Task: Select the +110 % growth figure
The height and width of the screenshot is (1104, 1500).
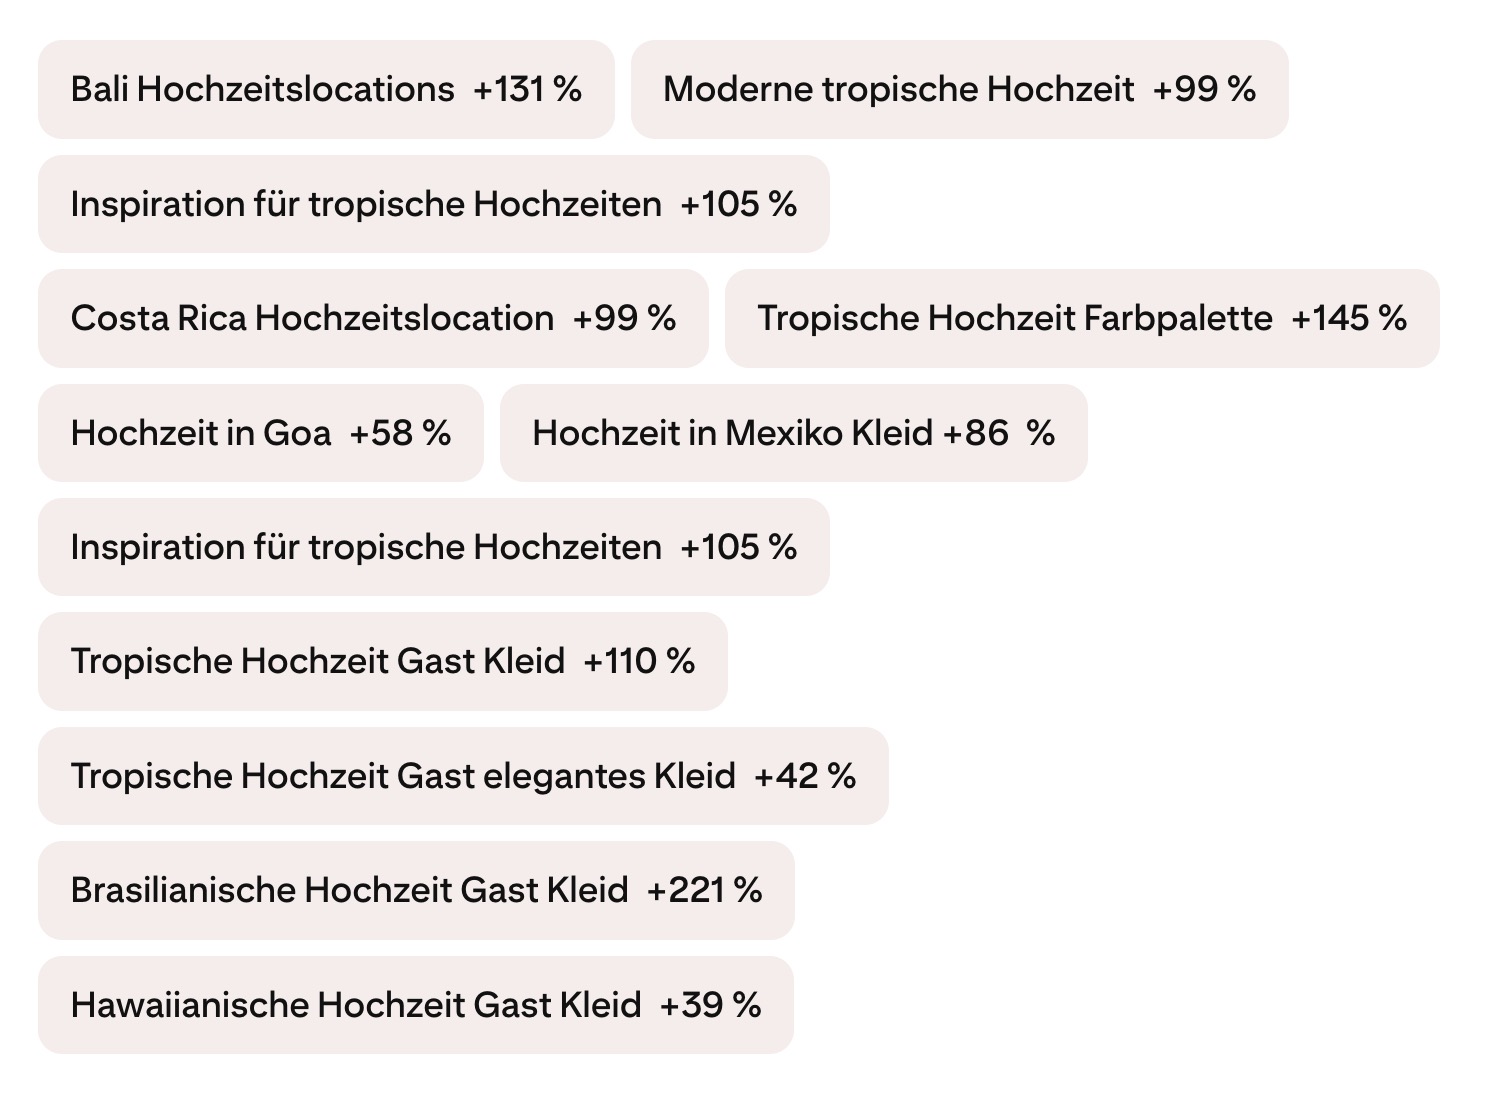Action: tap(639, 662)
